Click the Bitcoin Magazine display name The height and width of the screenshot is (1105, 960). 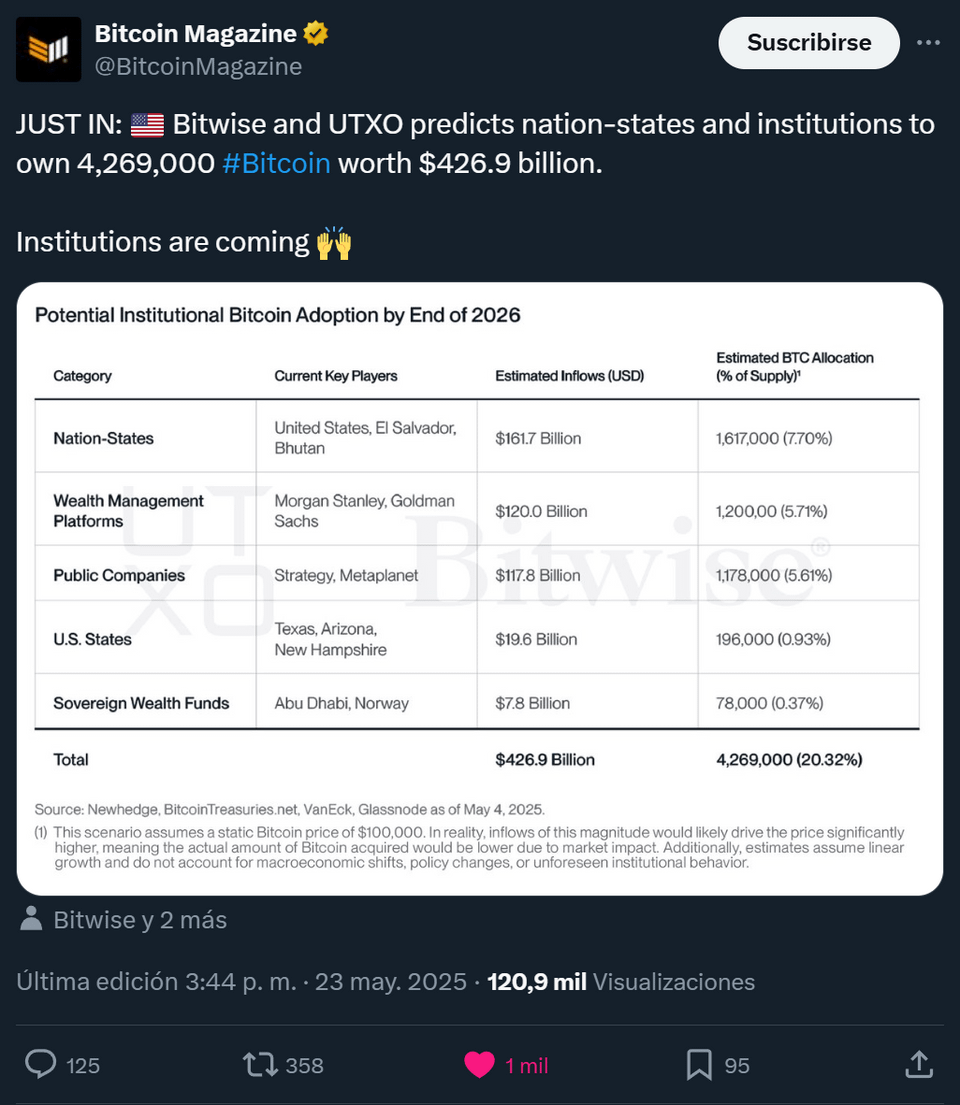pyautogui.click(x=195, y=34)
